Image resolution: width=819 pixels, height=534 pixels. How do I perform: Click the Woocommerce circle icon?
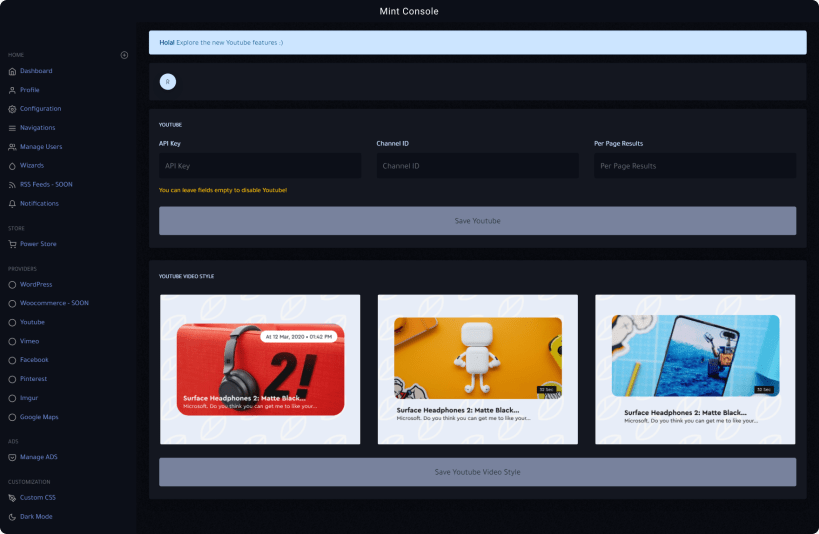[12, 304]
